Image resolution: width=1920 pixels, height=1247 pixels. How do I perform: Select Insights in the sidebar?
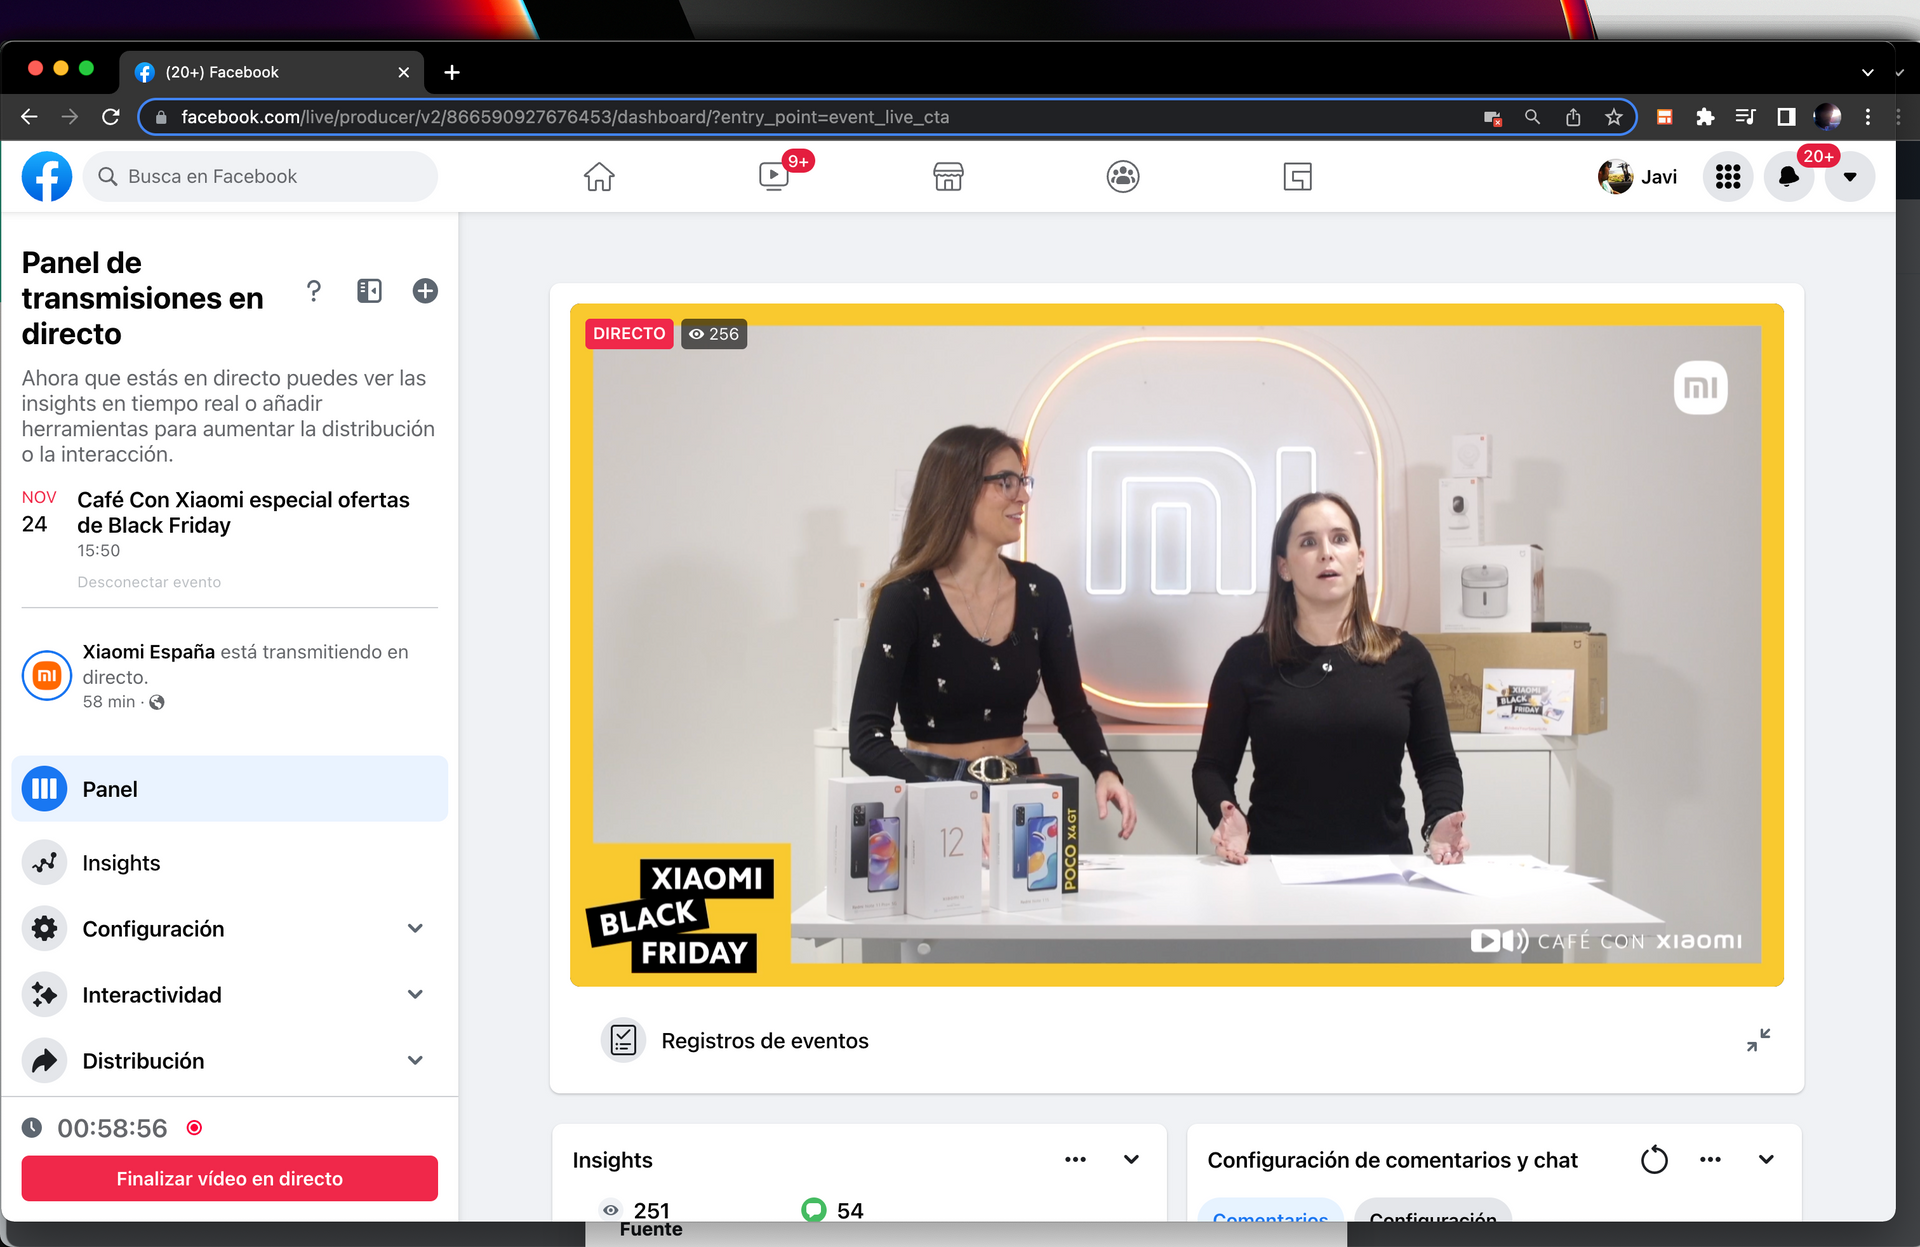point(121,863)
